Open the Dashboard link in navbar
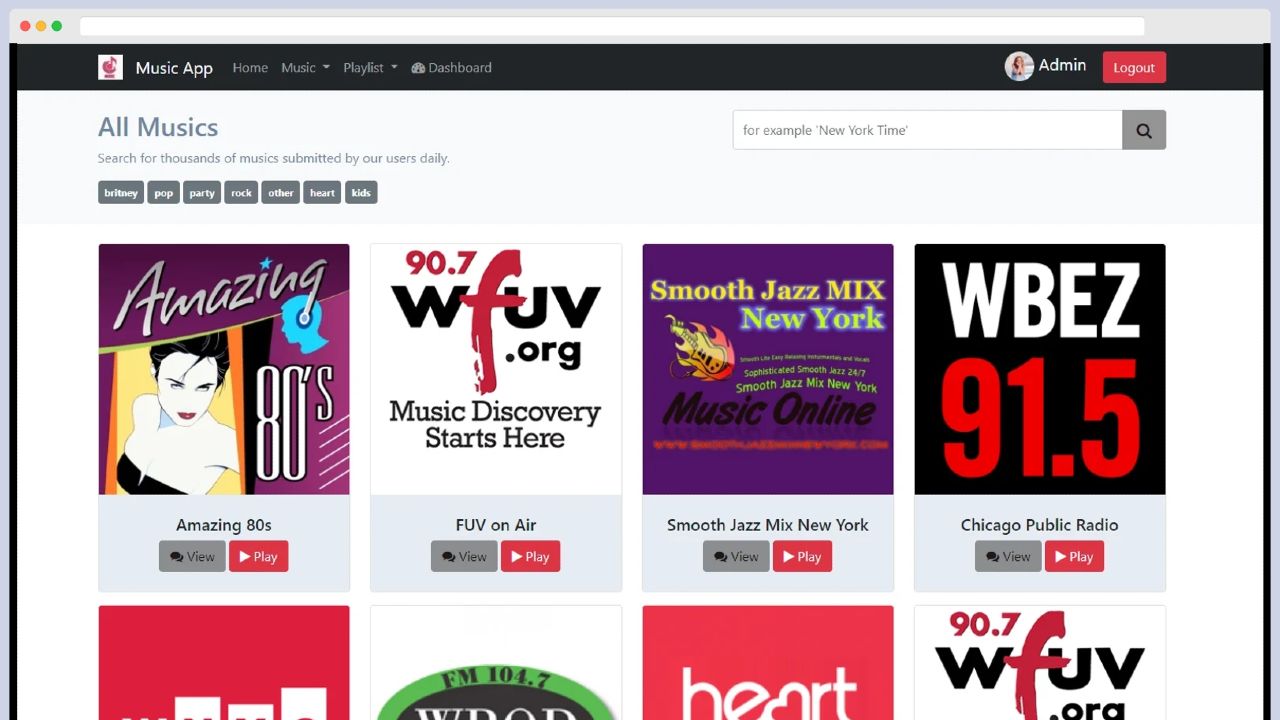 point(452,68)
